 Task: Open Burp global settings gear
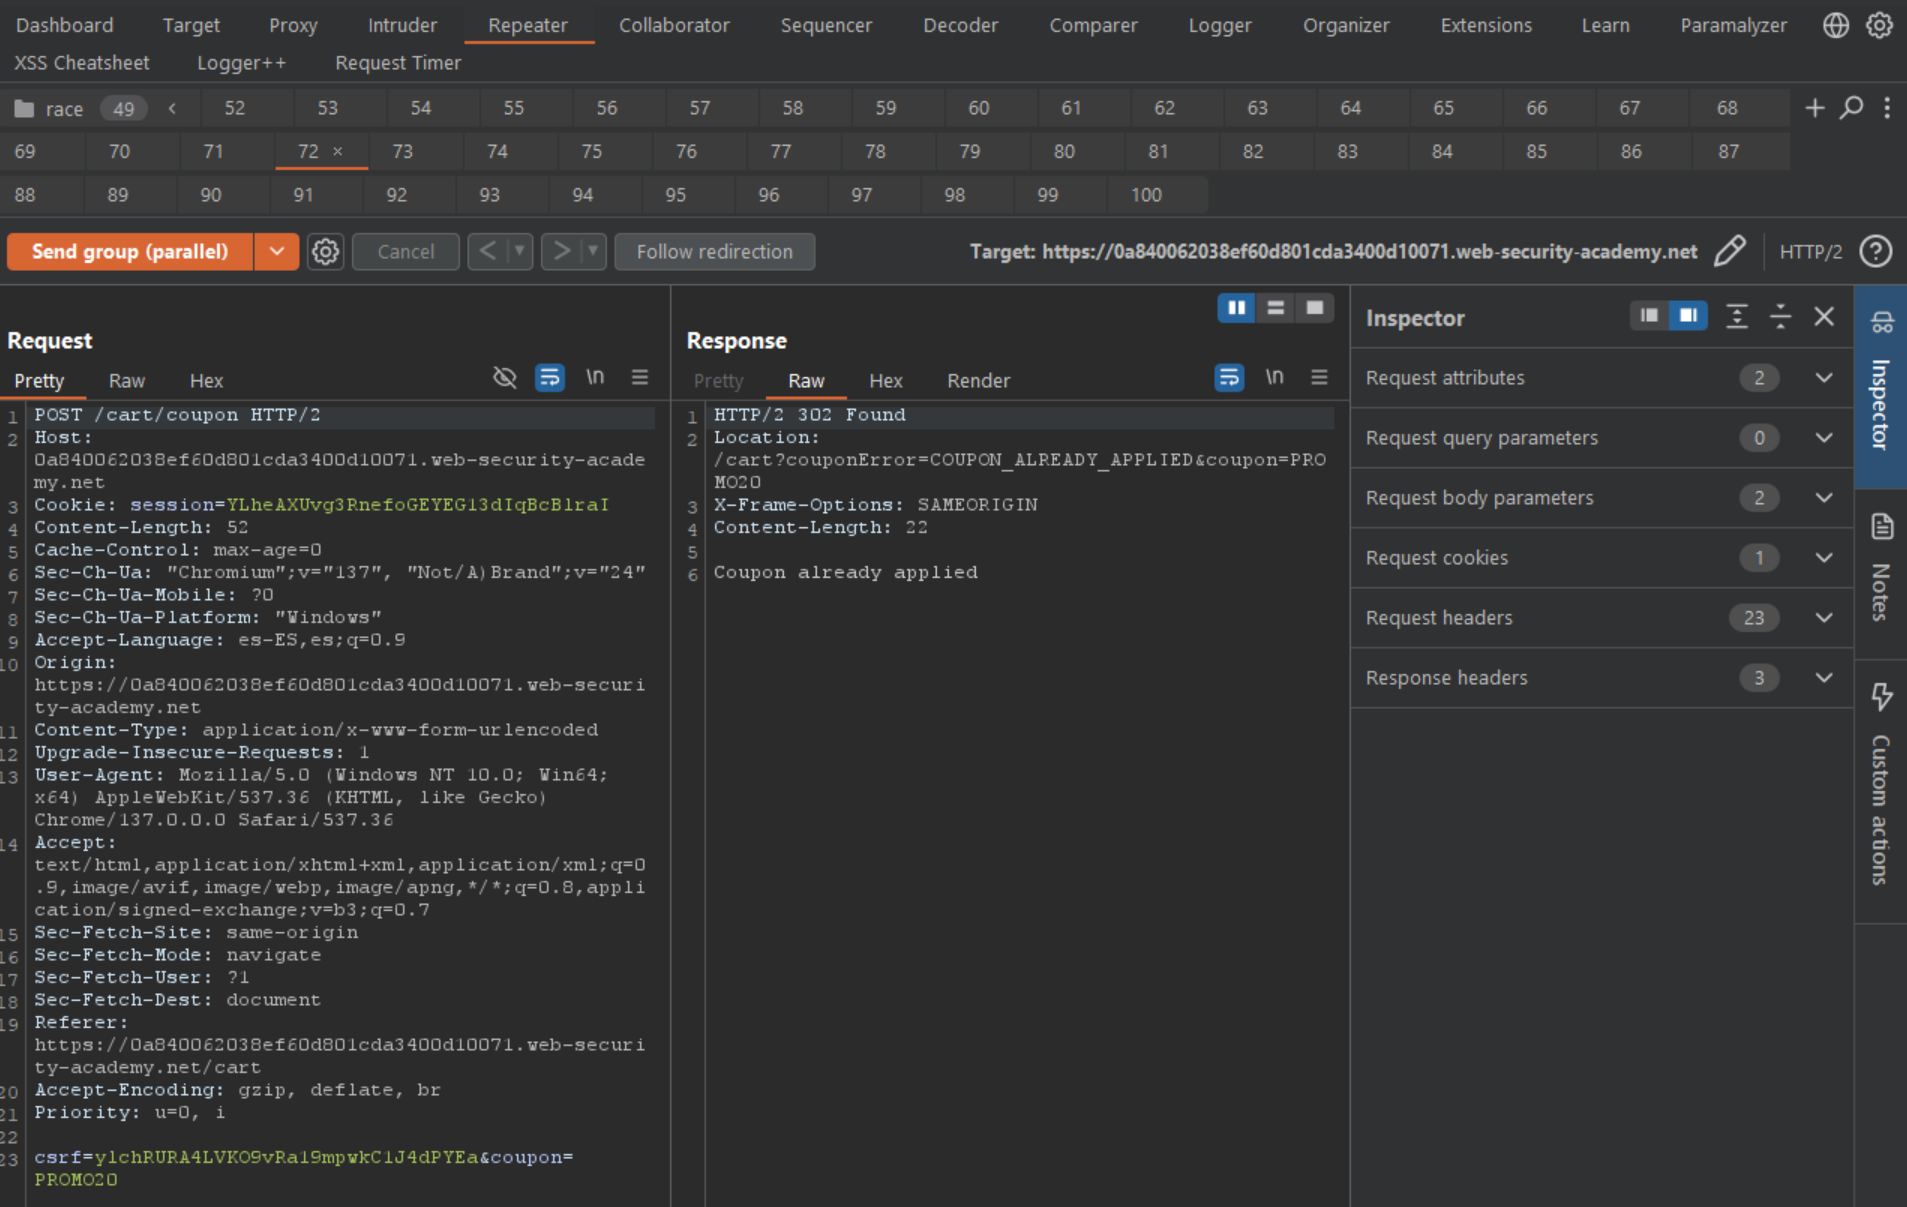click(1879, 25)
